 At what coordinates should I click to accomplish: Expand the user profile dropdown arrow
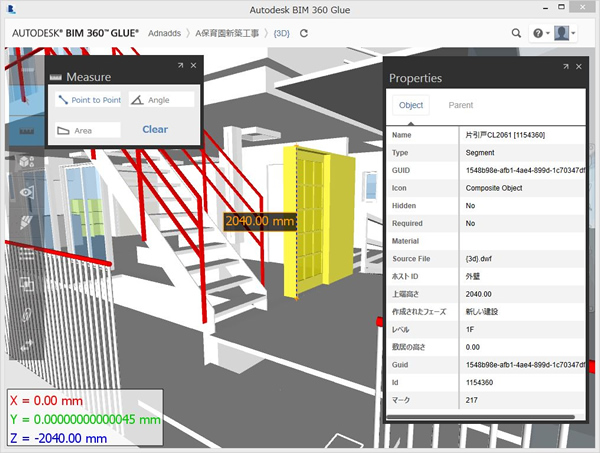[x=573, y=33]
